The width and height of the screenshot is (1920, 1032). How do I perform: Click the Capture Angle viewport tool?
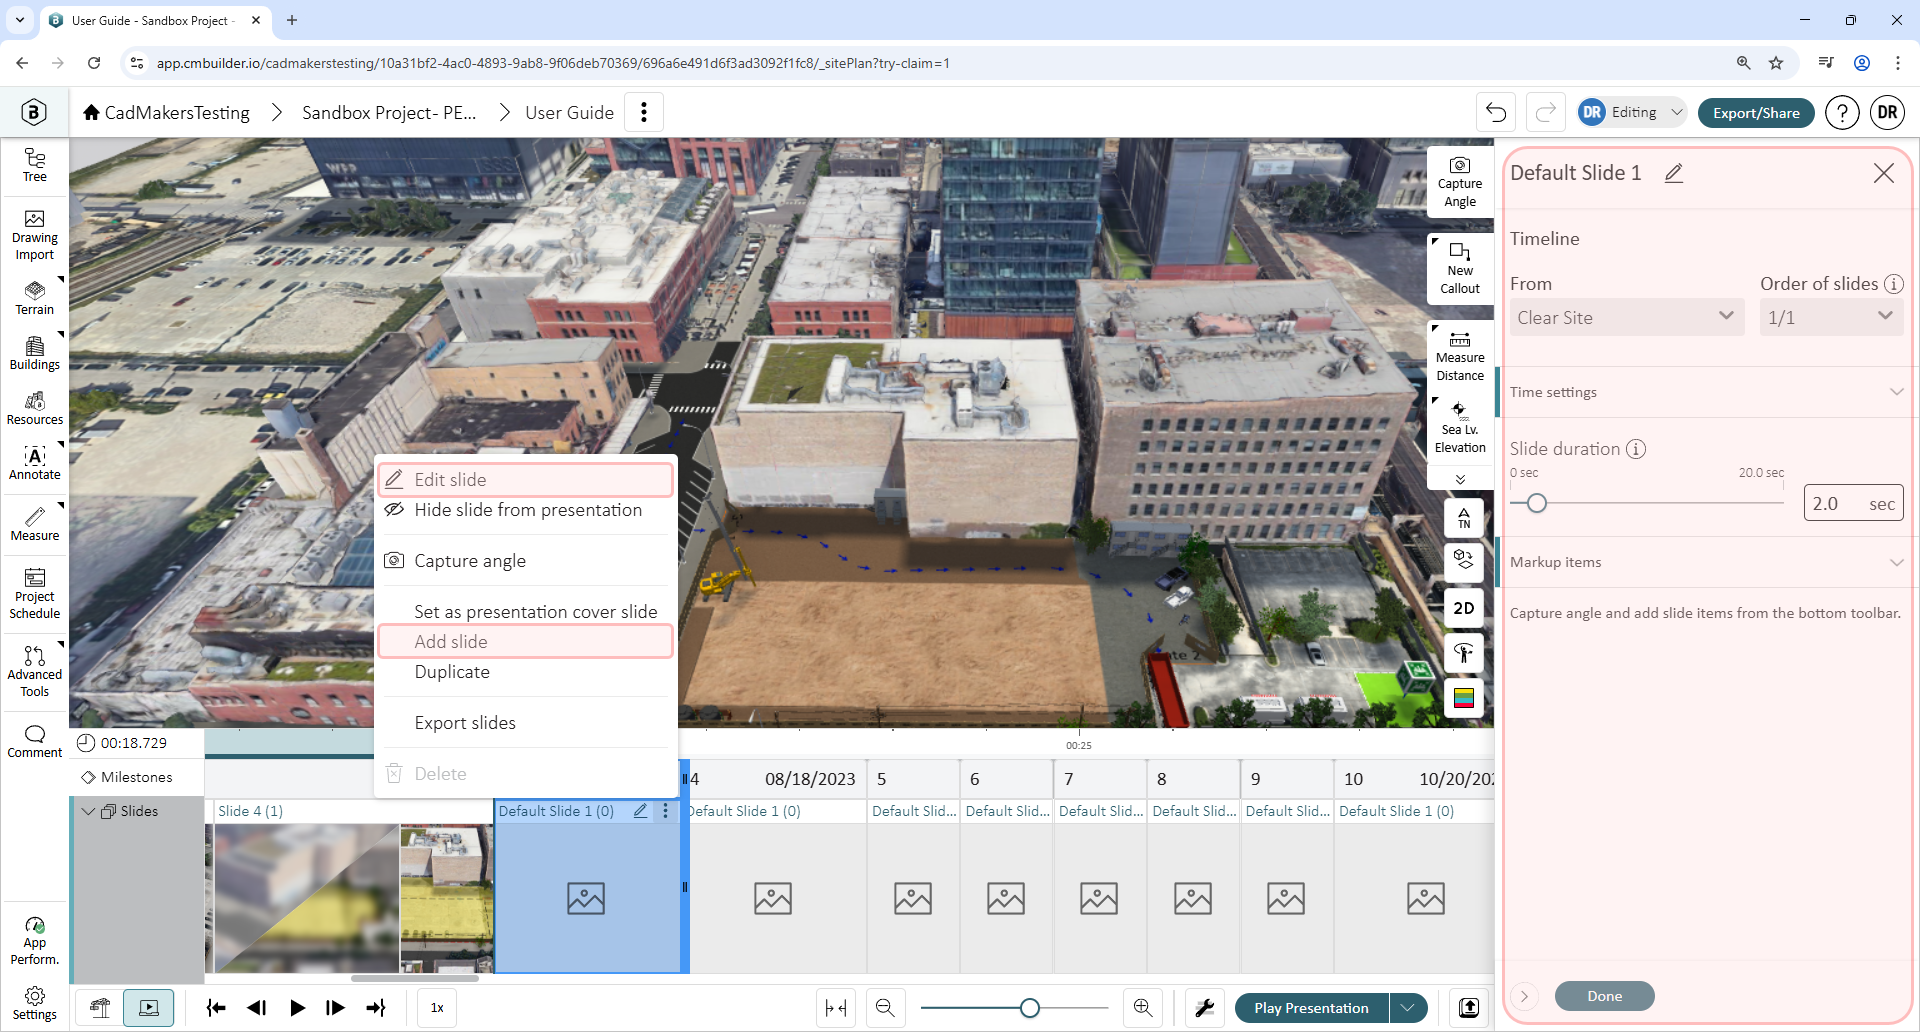point(1460,183)
